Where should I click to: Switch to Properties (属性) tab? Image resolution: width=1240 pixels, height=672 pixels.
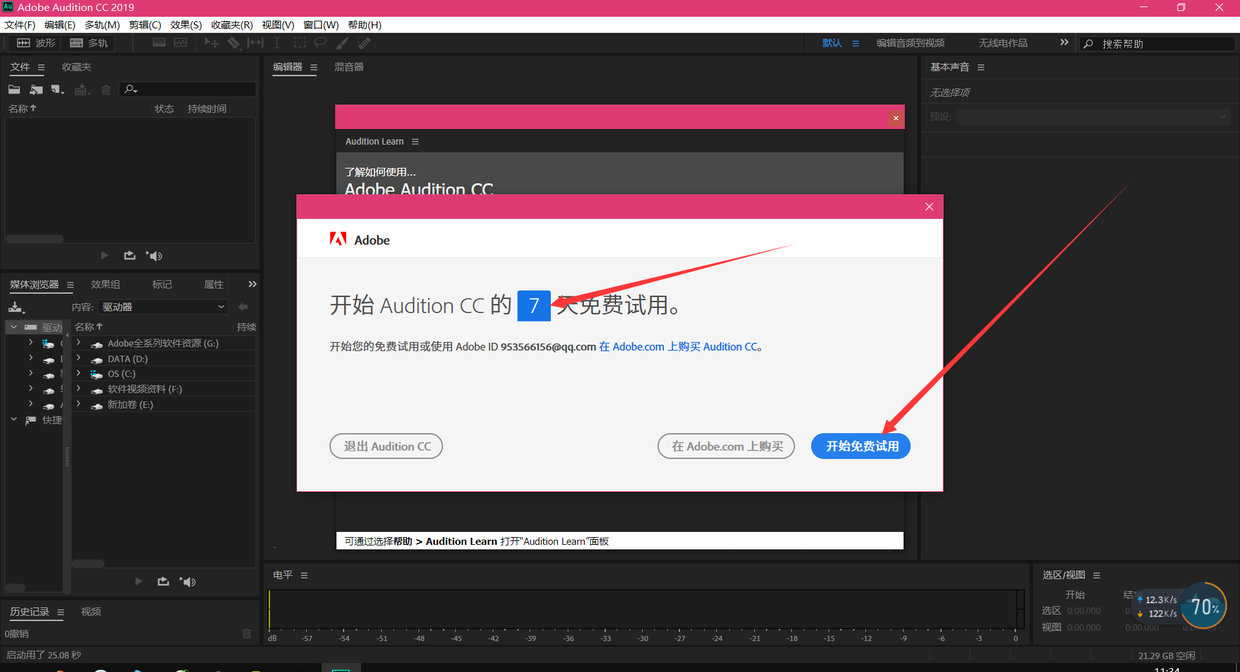click(214, 284)
